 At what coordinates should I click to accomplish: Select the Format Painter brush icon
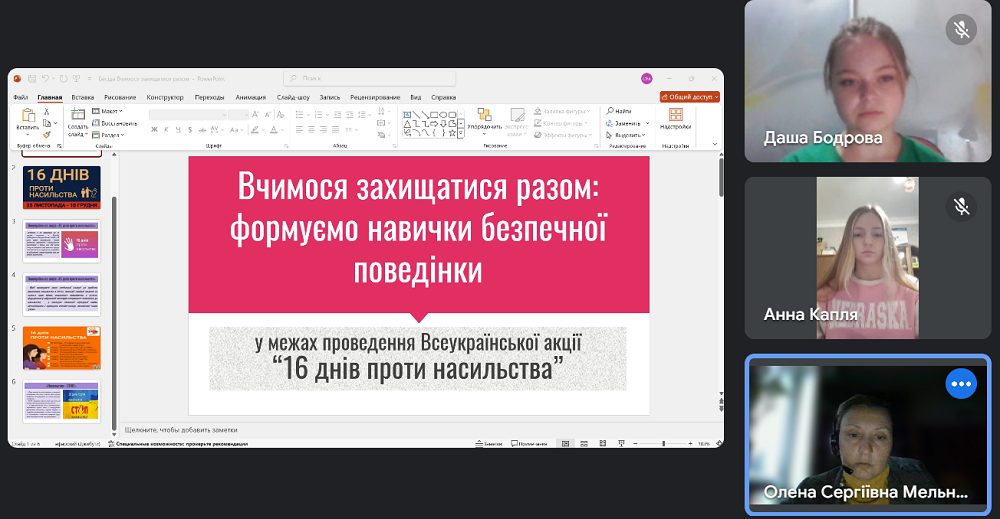click(47, 135)
